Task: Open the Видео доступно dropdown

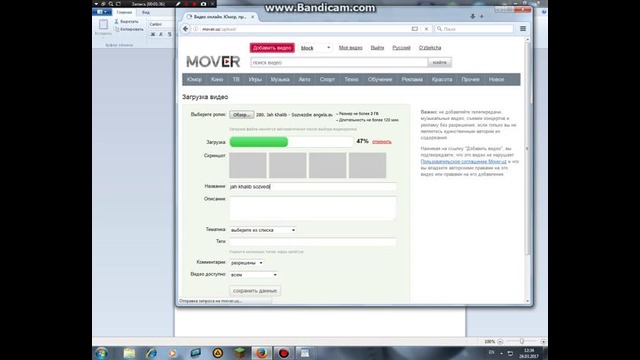Action: (253, 275)
